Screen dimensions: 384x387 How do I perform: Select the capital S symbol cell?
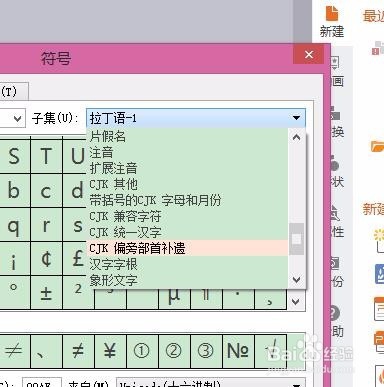click(14, 156)
